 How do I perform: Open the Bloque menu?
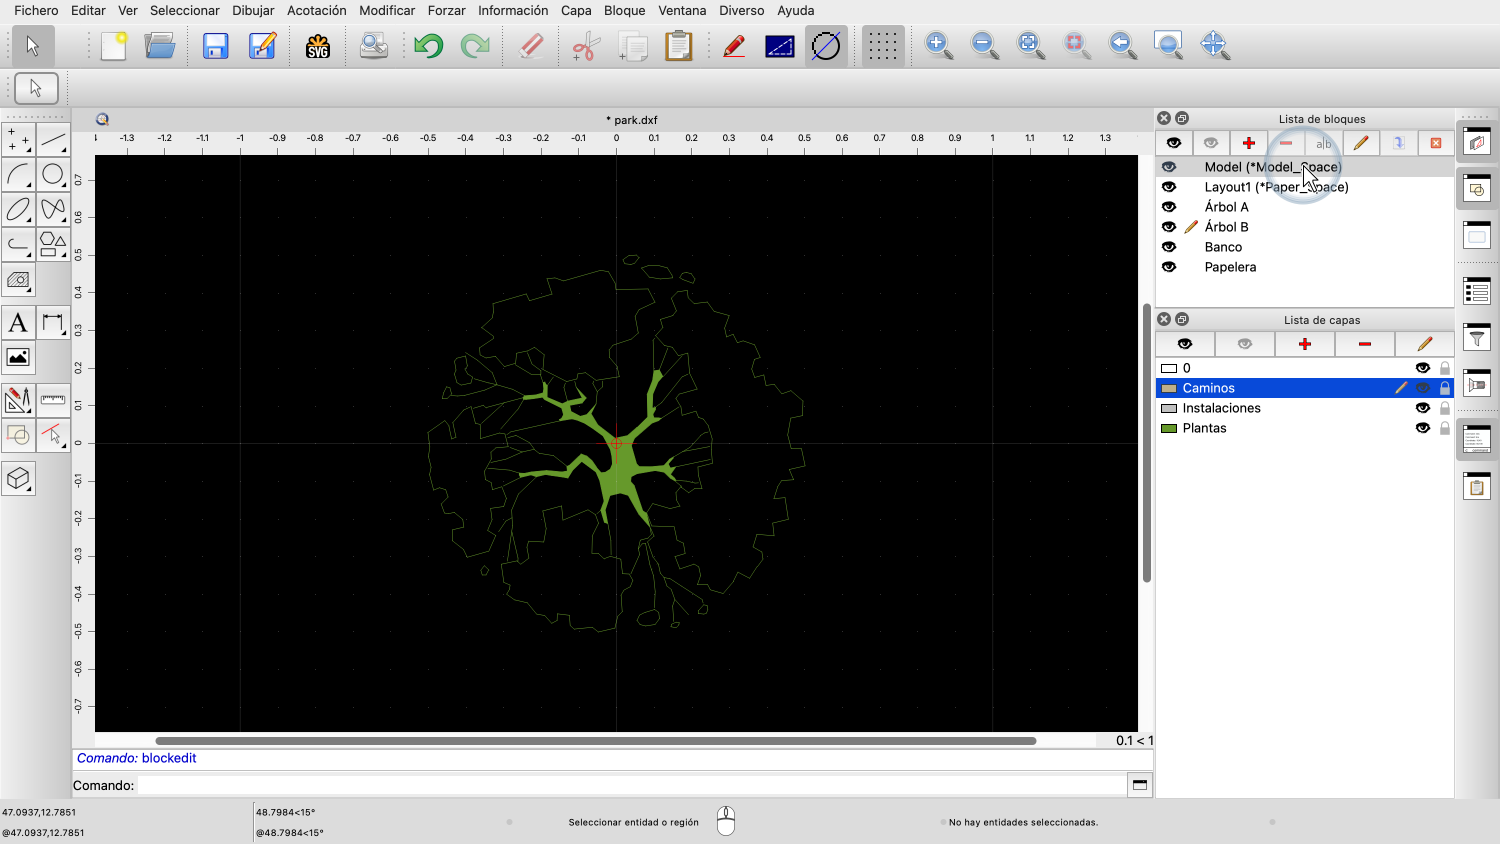[x=624, y=10]
